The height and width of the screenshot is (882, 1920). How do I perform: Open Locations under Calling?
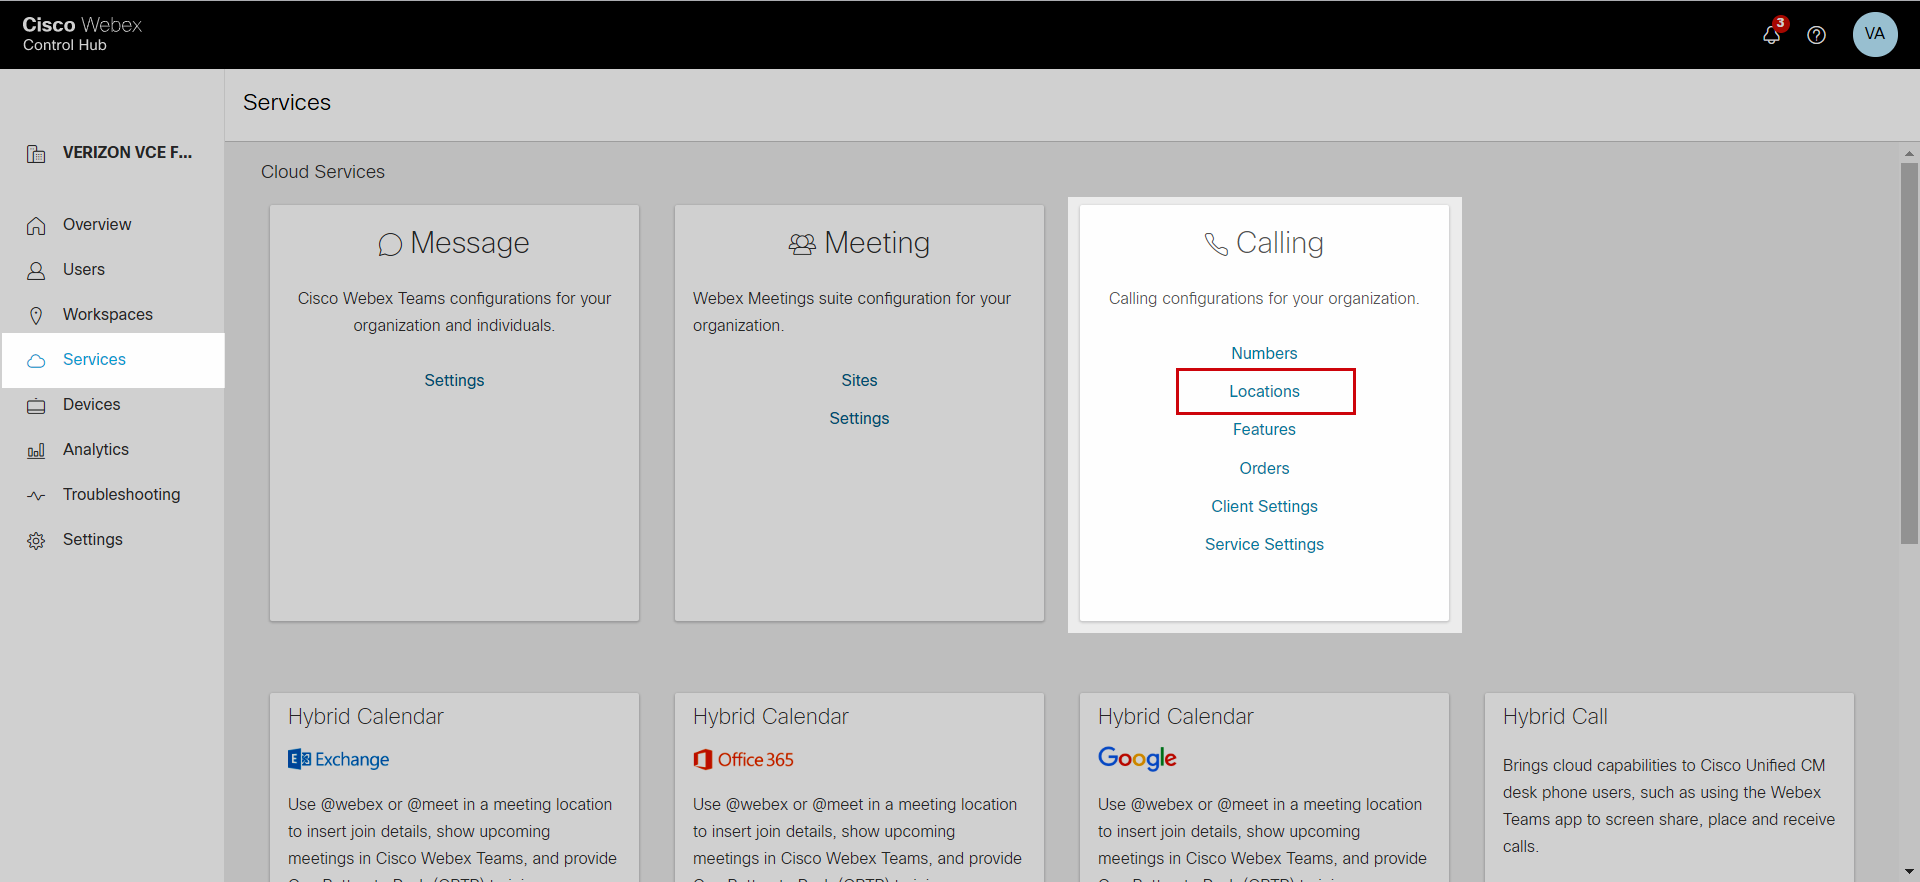click(1264, 392)
